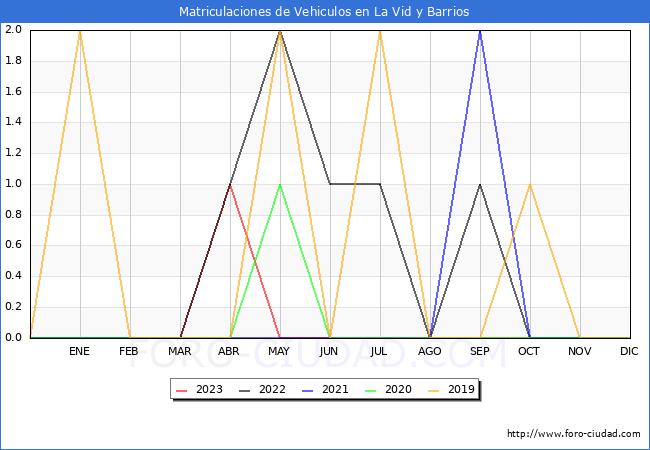Image resolution: width=650 pixels, height=450 pixels.
Task: Click the 1.4 y-axis value
Action: click(13, 122)
